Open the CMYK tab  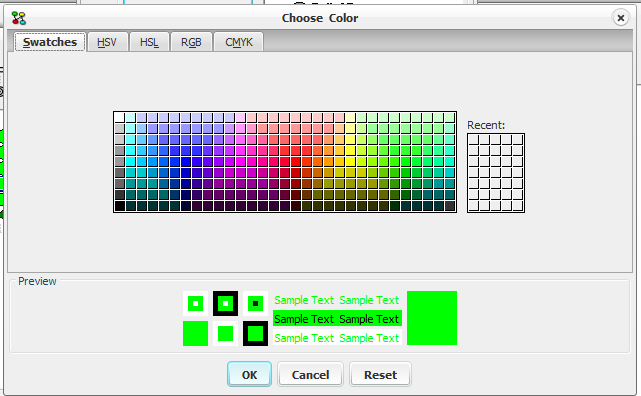(x=239, y=42)
